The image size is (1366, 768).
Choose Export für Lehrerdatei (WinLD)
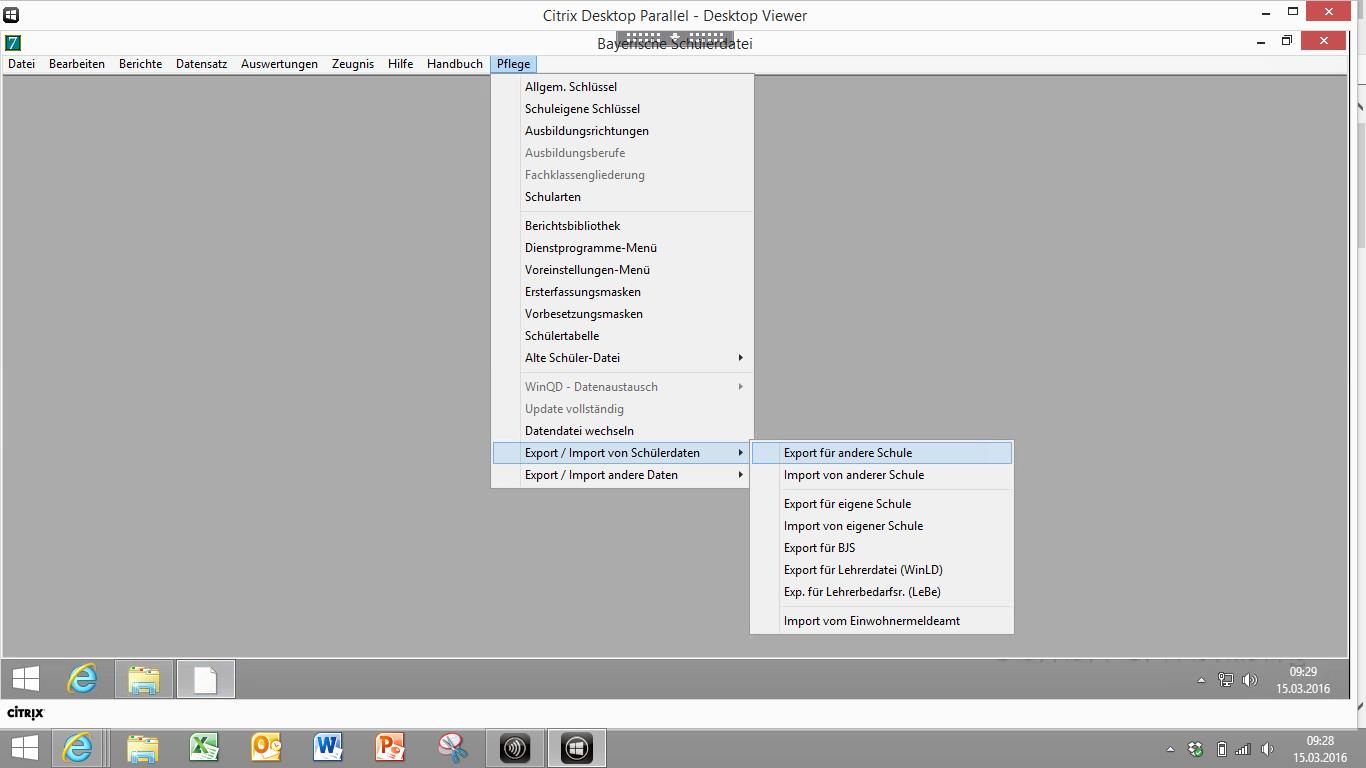click(882, 570)
